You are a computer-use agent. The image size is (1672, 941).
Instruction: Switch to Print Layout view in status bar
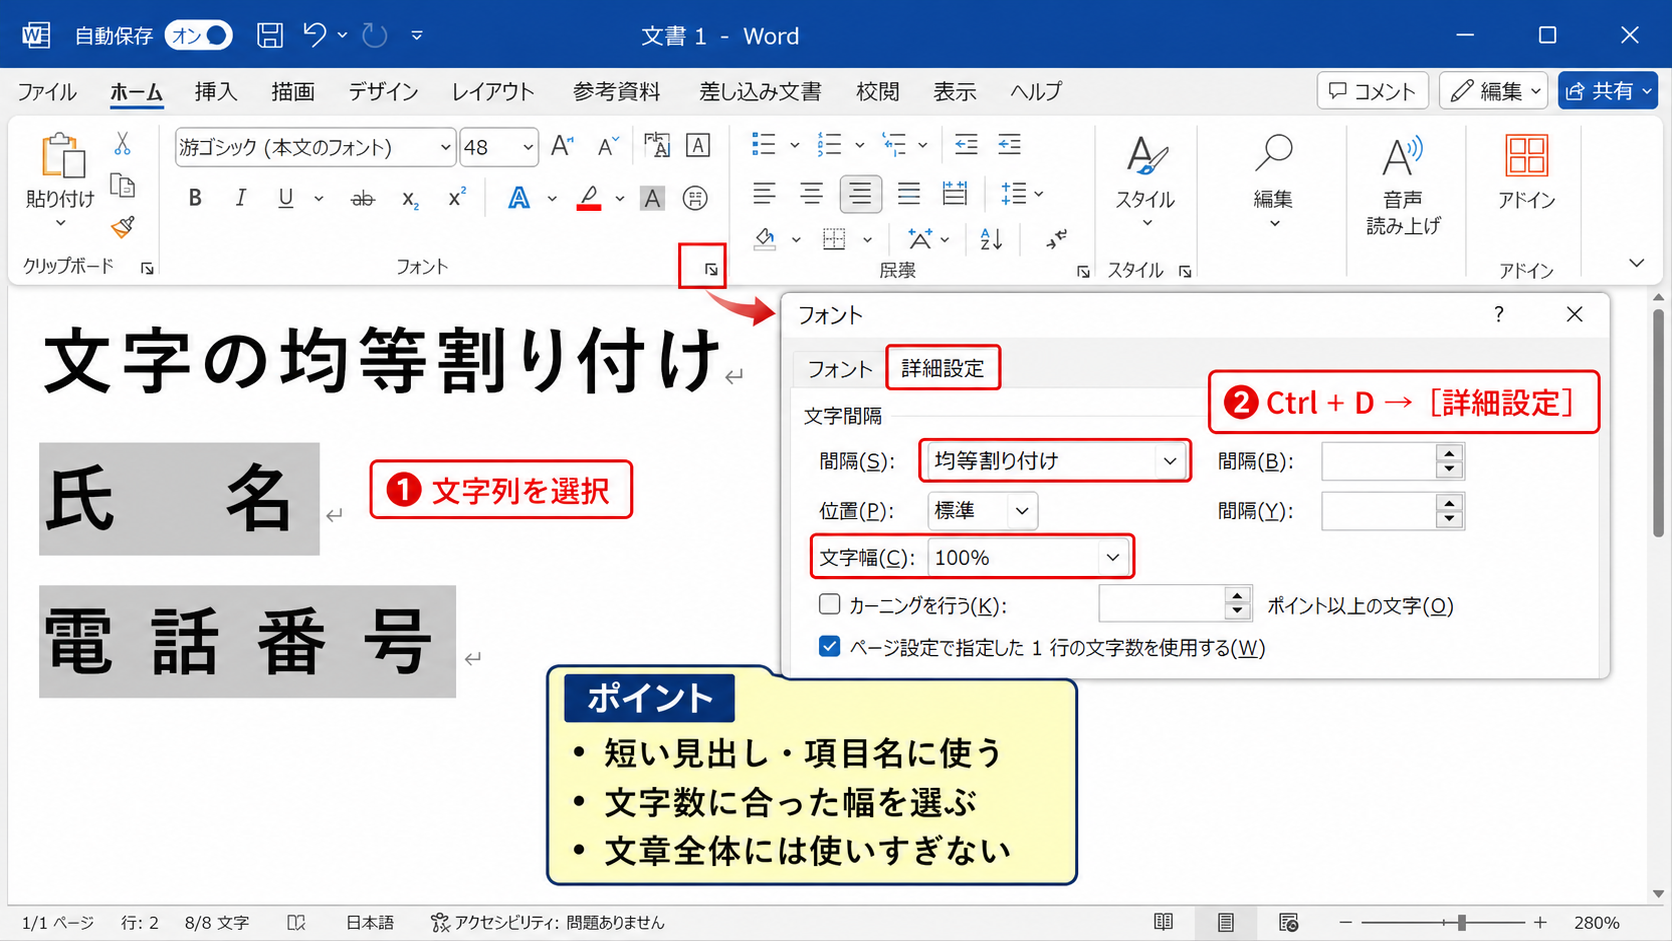click(x=1226, y=922)
